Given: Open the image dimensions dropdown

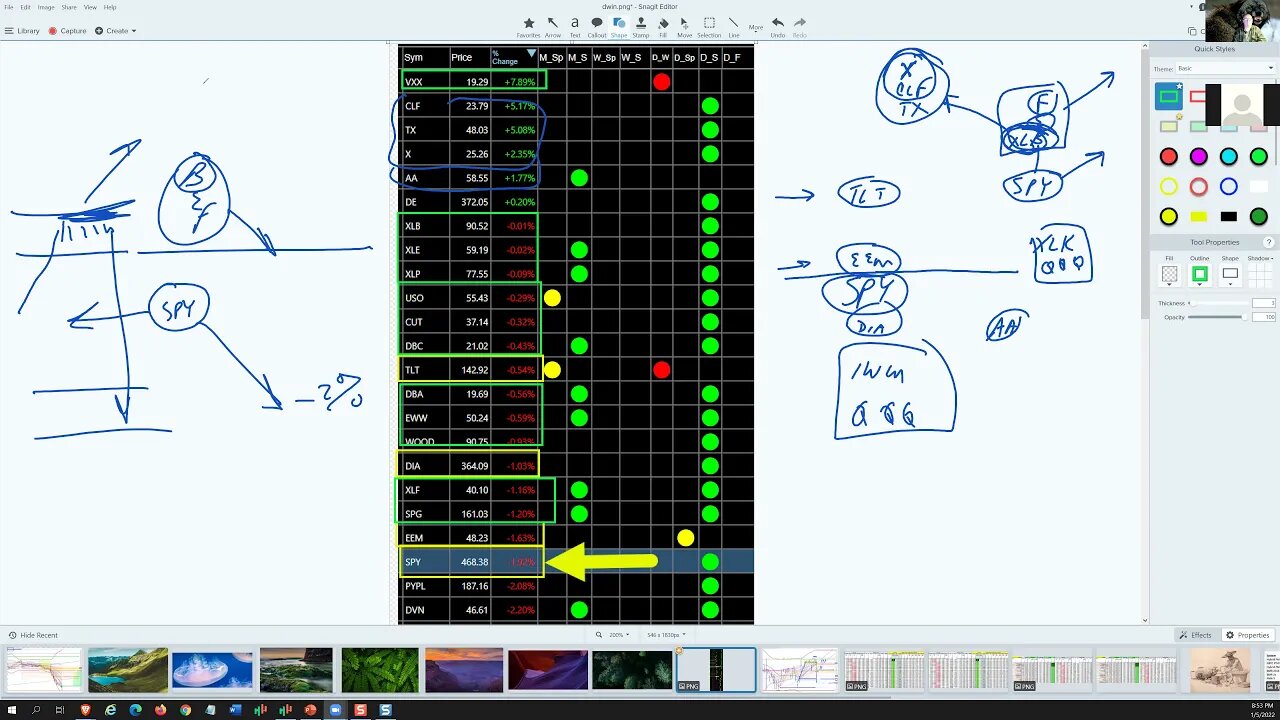Looking at the screenshot, I should (x=666, y=635).
